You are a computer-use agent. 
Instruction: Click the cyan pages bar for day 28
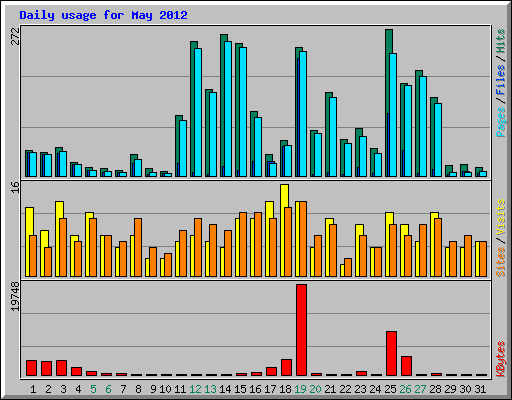pos(438,140)
